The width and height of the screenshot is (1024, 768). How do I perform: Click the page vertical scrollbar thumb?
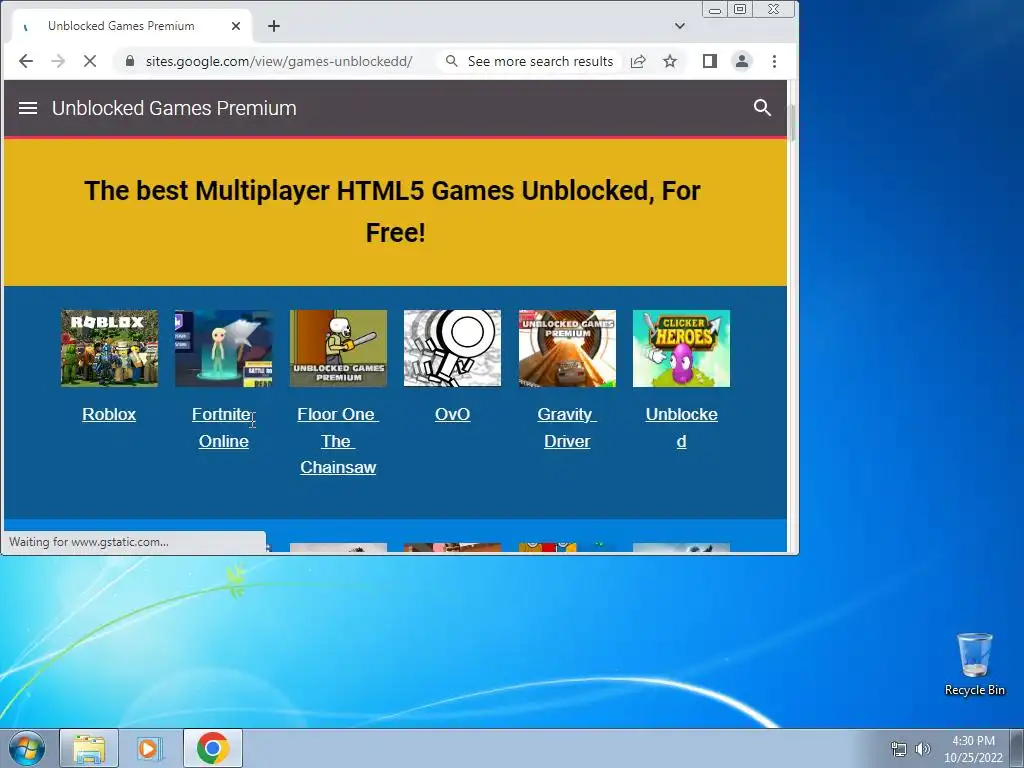point(792,123)
